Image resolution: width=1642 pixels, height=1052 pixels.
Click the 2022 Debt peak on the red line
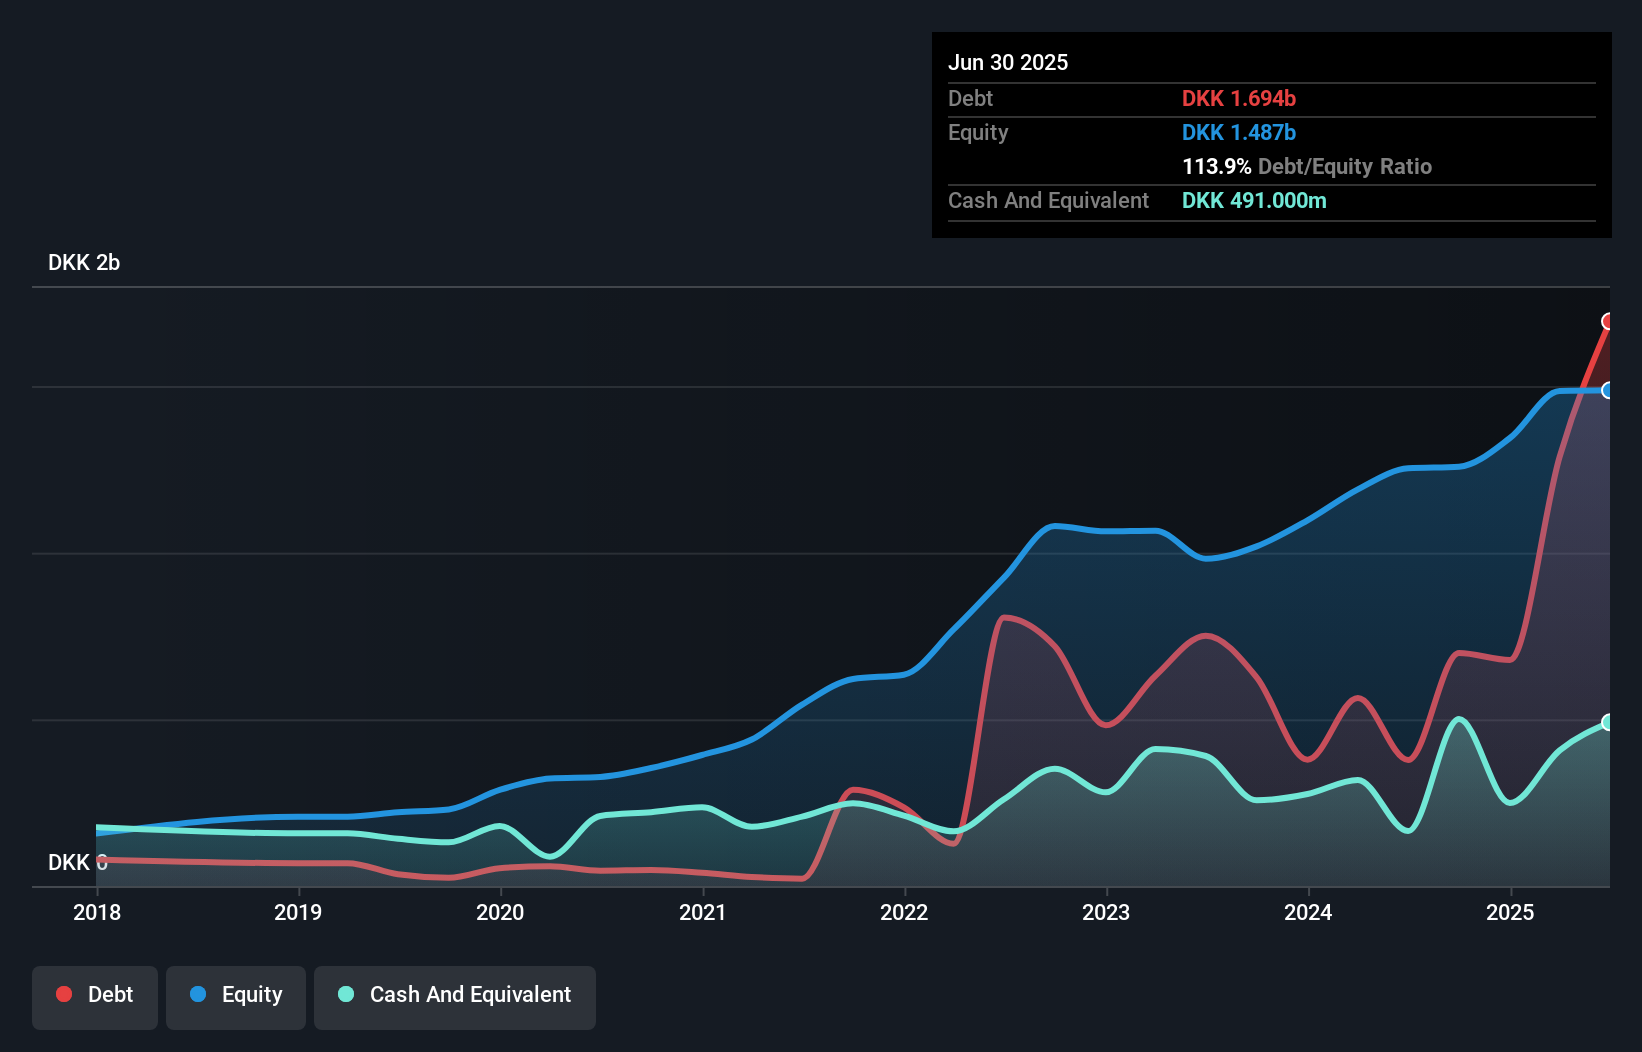click(1009, 618)
